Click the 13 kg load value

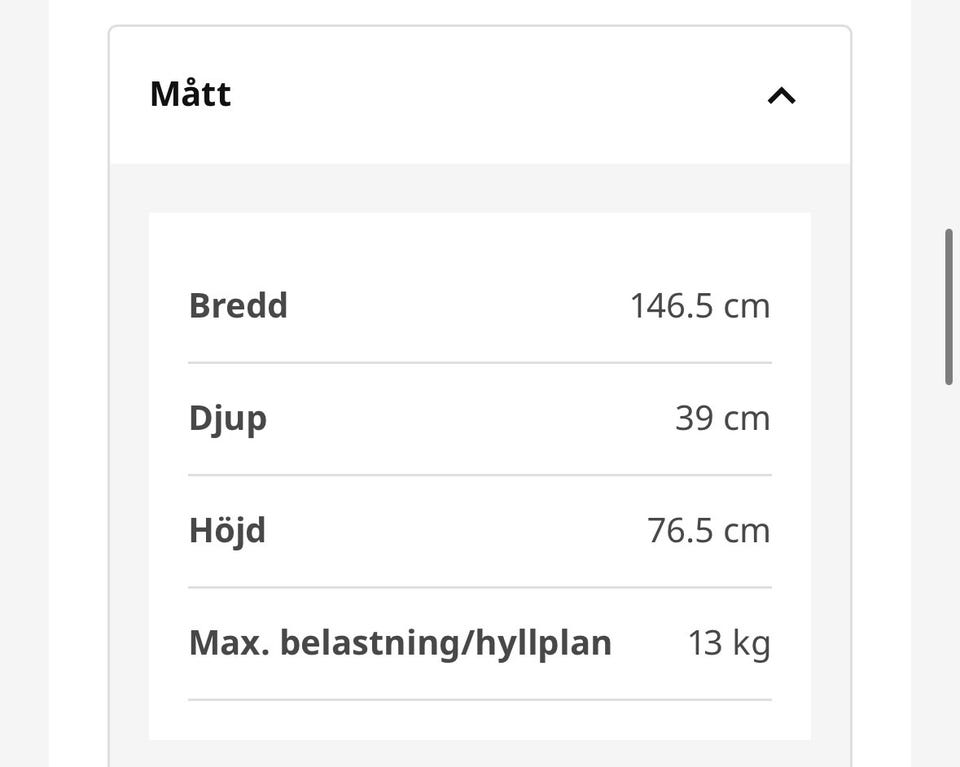[x=729, y=643]
